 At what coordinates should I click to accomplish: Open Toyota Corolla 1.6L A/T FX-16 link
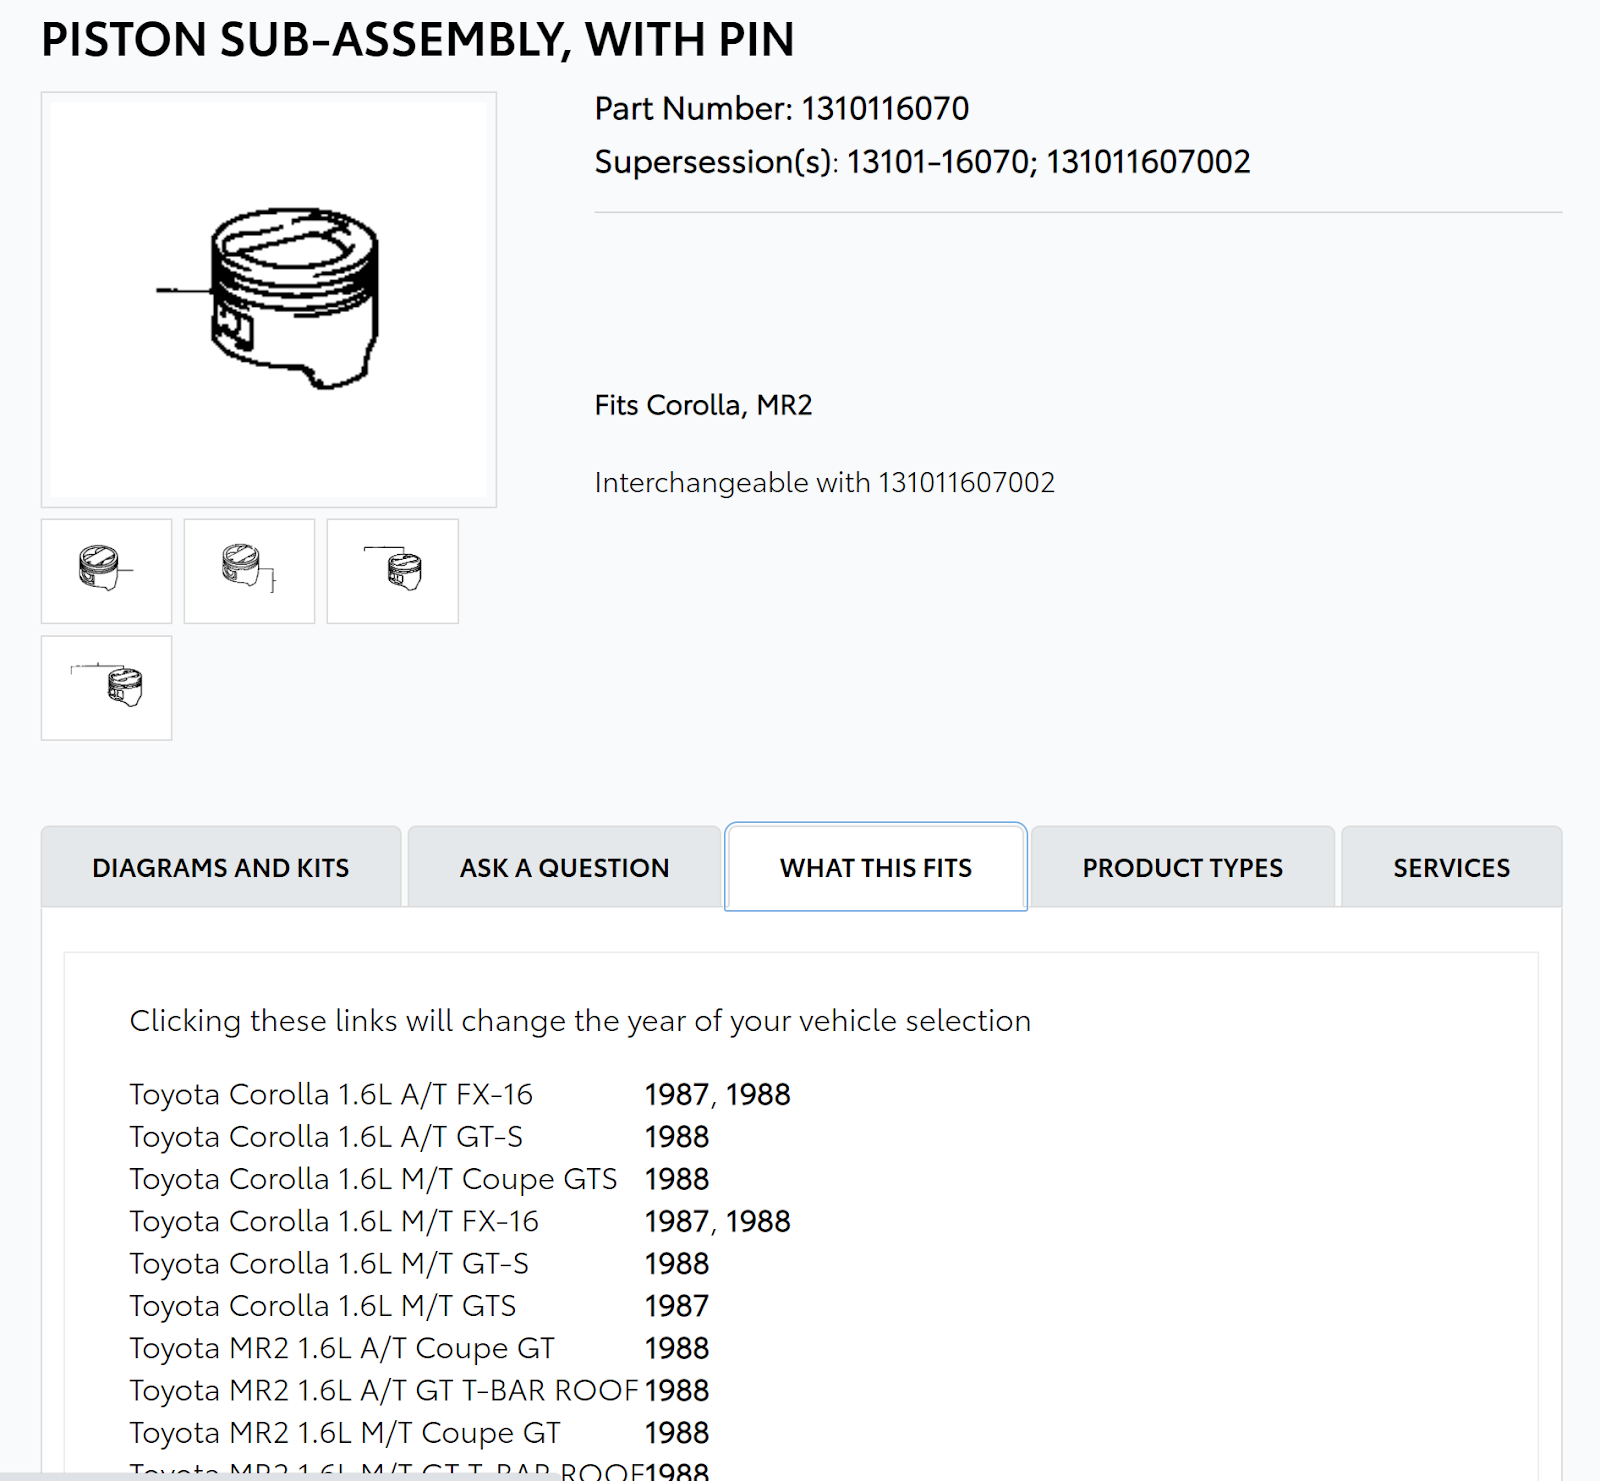click(x=331, y=1094)
